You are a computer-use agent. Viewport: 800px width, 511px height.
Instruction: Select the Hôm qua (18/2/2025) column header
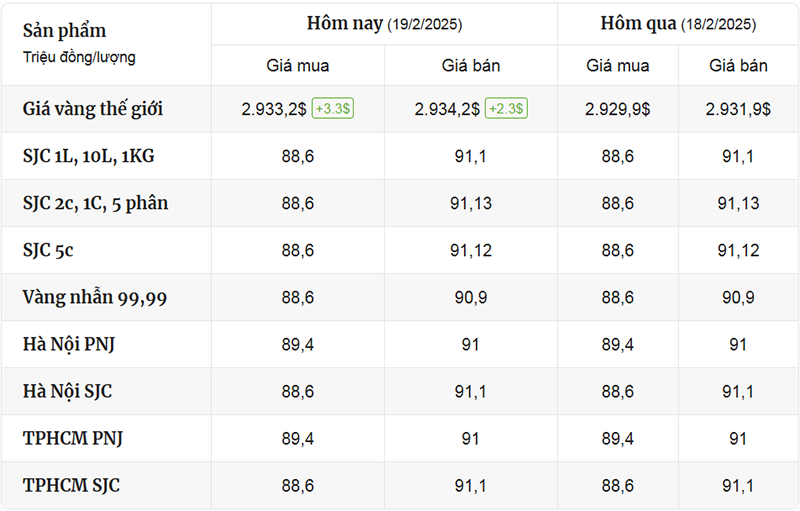pyautogui.click(x=678, y=24)
